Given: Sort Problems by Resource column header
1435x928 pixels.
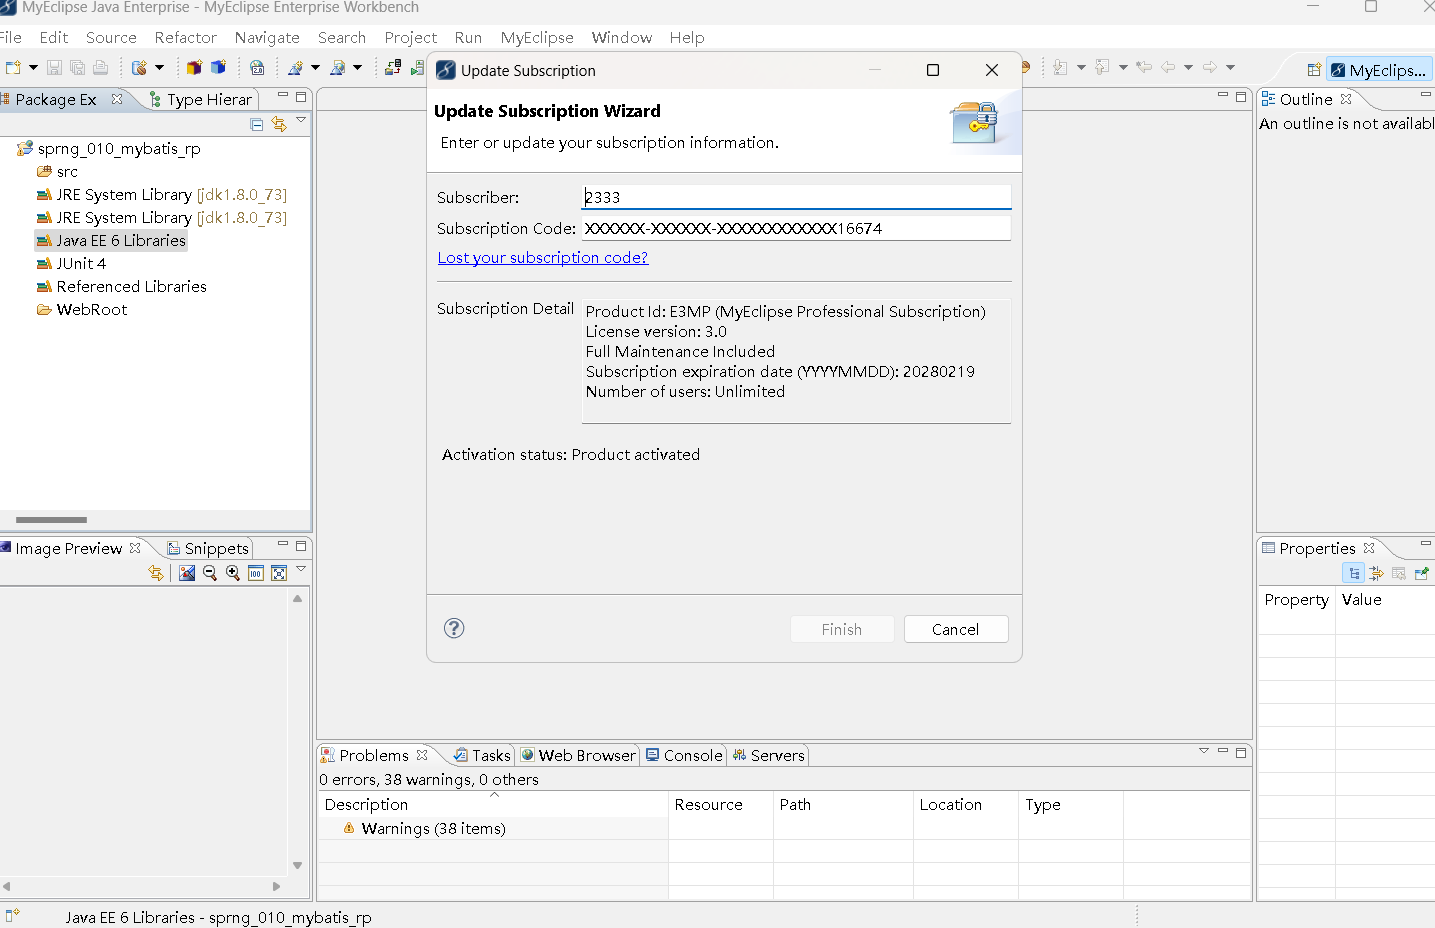Looking at the screenshot, I should pos(720,804).
